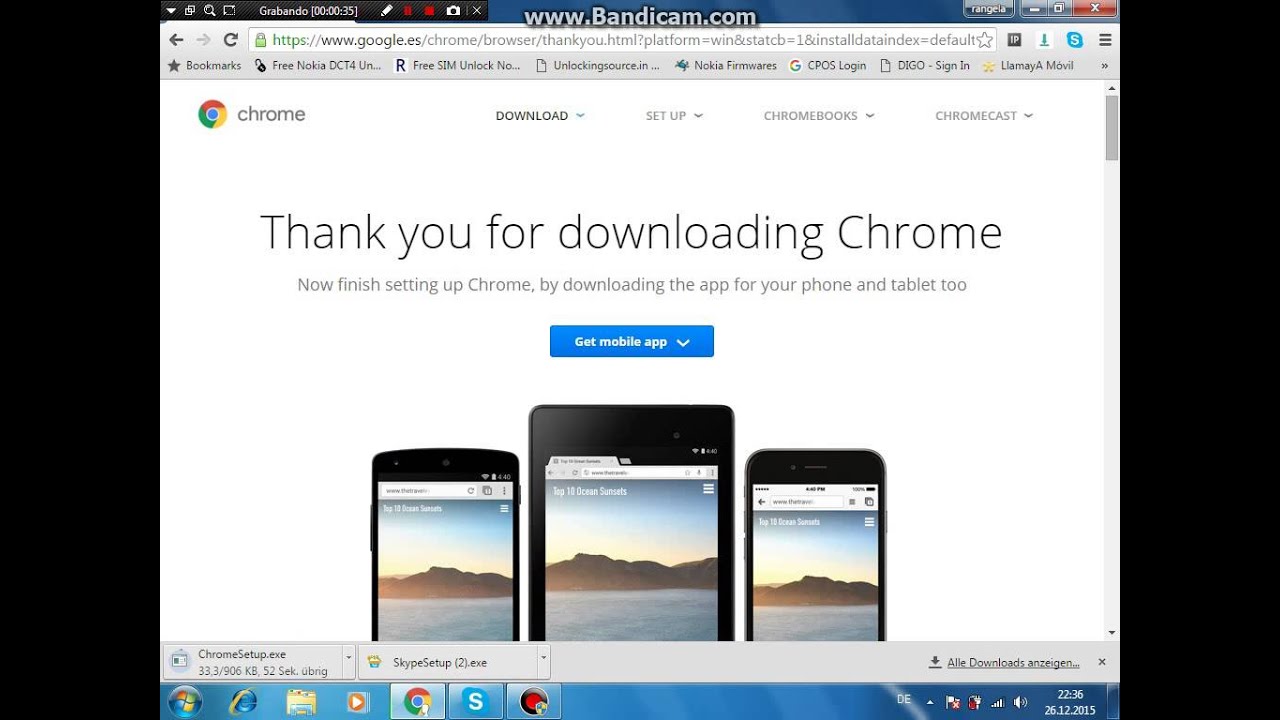The width and height of the screenshot is (1280, 720).
Task: Expand the CHROMECAST navigation menu
Action: click(984, 116)
